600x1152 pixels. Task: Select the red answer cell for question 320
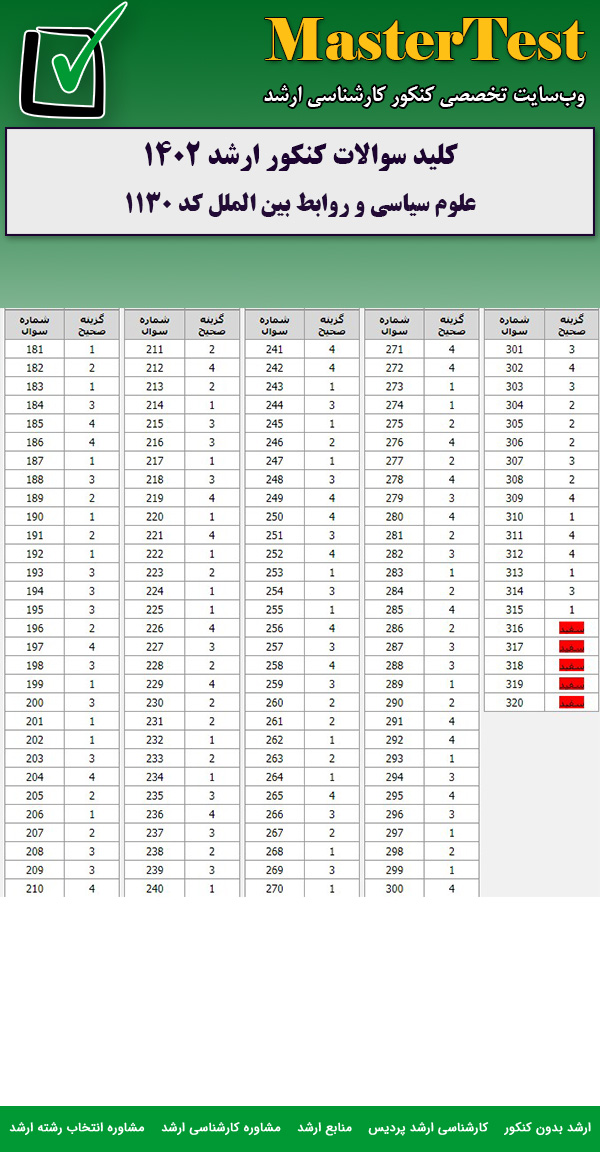[571, 702]
